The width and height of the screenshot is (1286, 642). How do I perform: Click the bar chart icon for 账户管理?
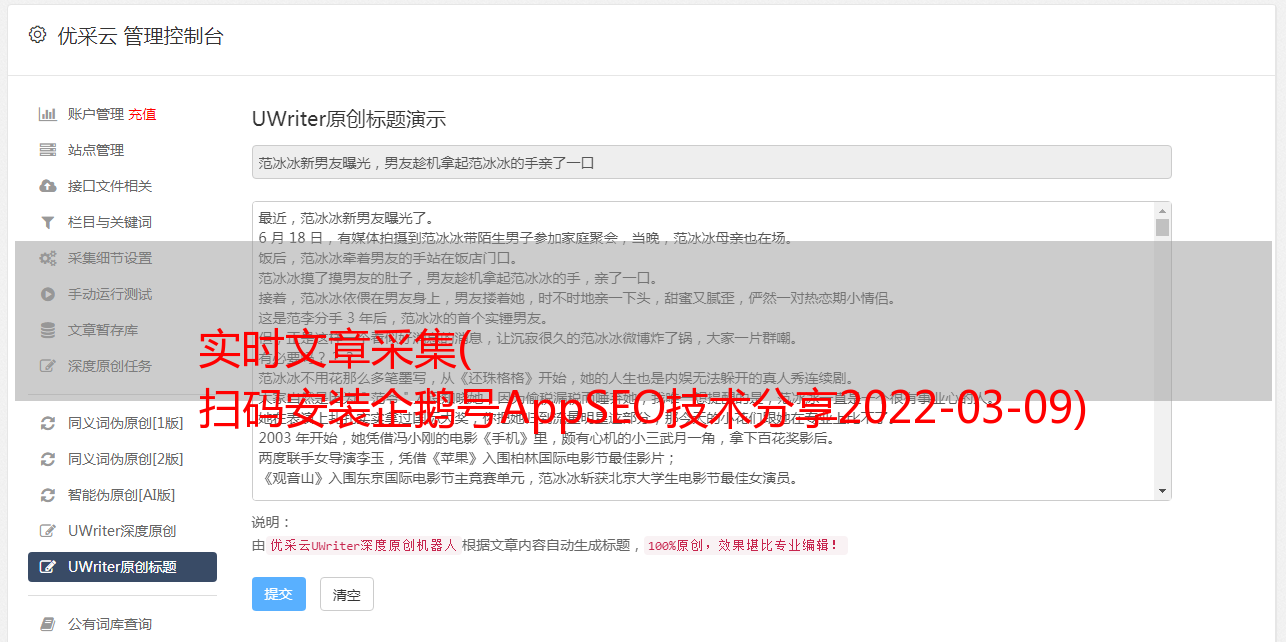(47, 114)
